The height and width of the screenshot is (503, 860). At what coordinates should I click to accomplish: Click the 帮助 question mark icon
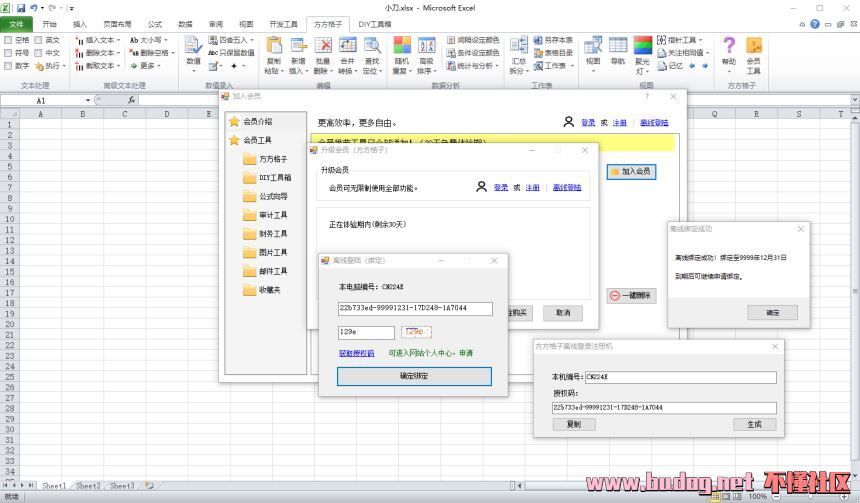[x=729, y=52]
